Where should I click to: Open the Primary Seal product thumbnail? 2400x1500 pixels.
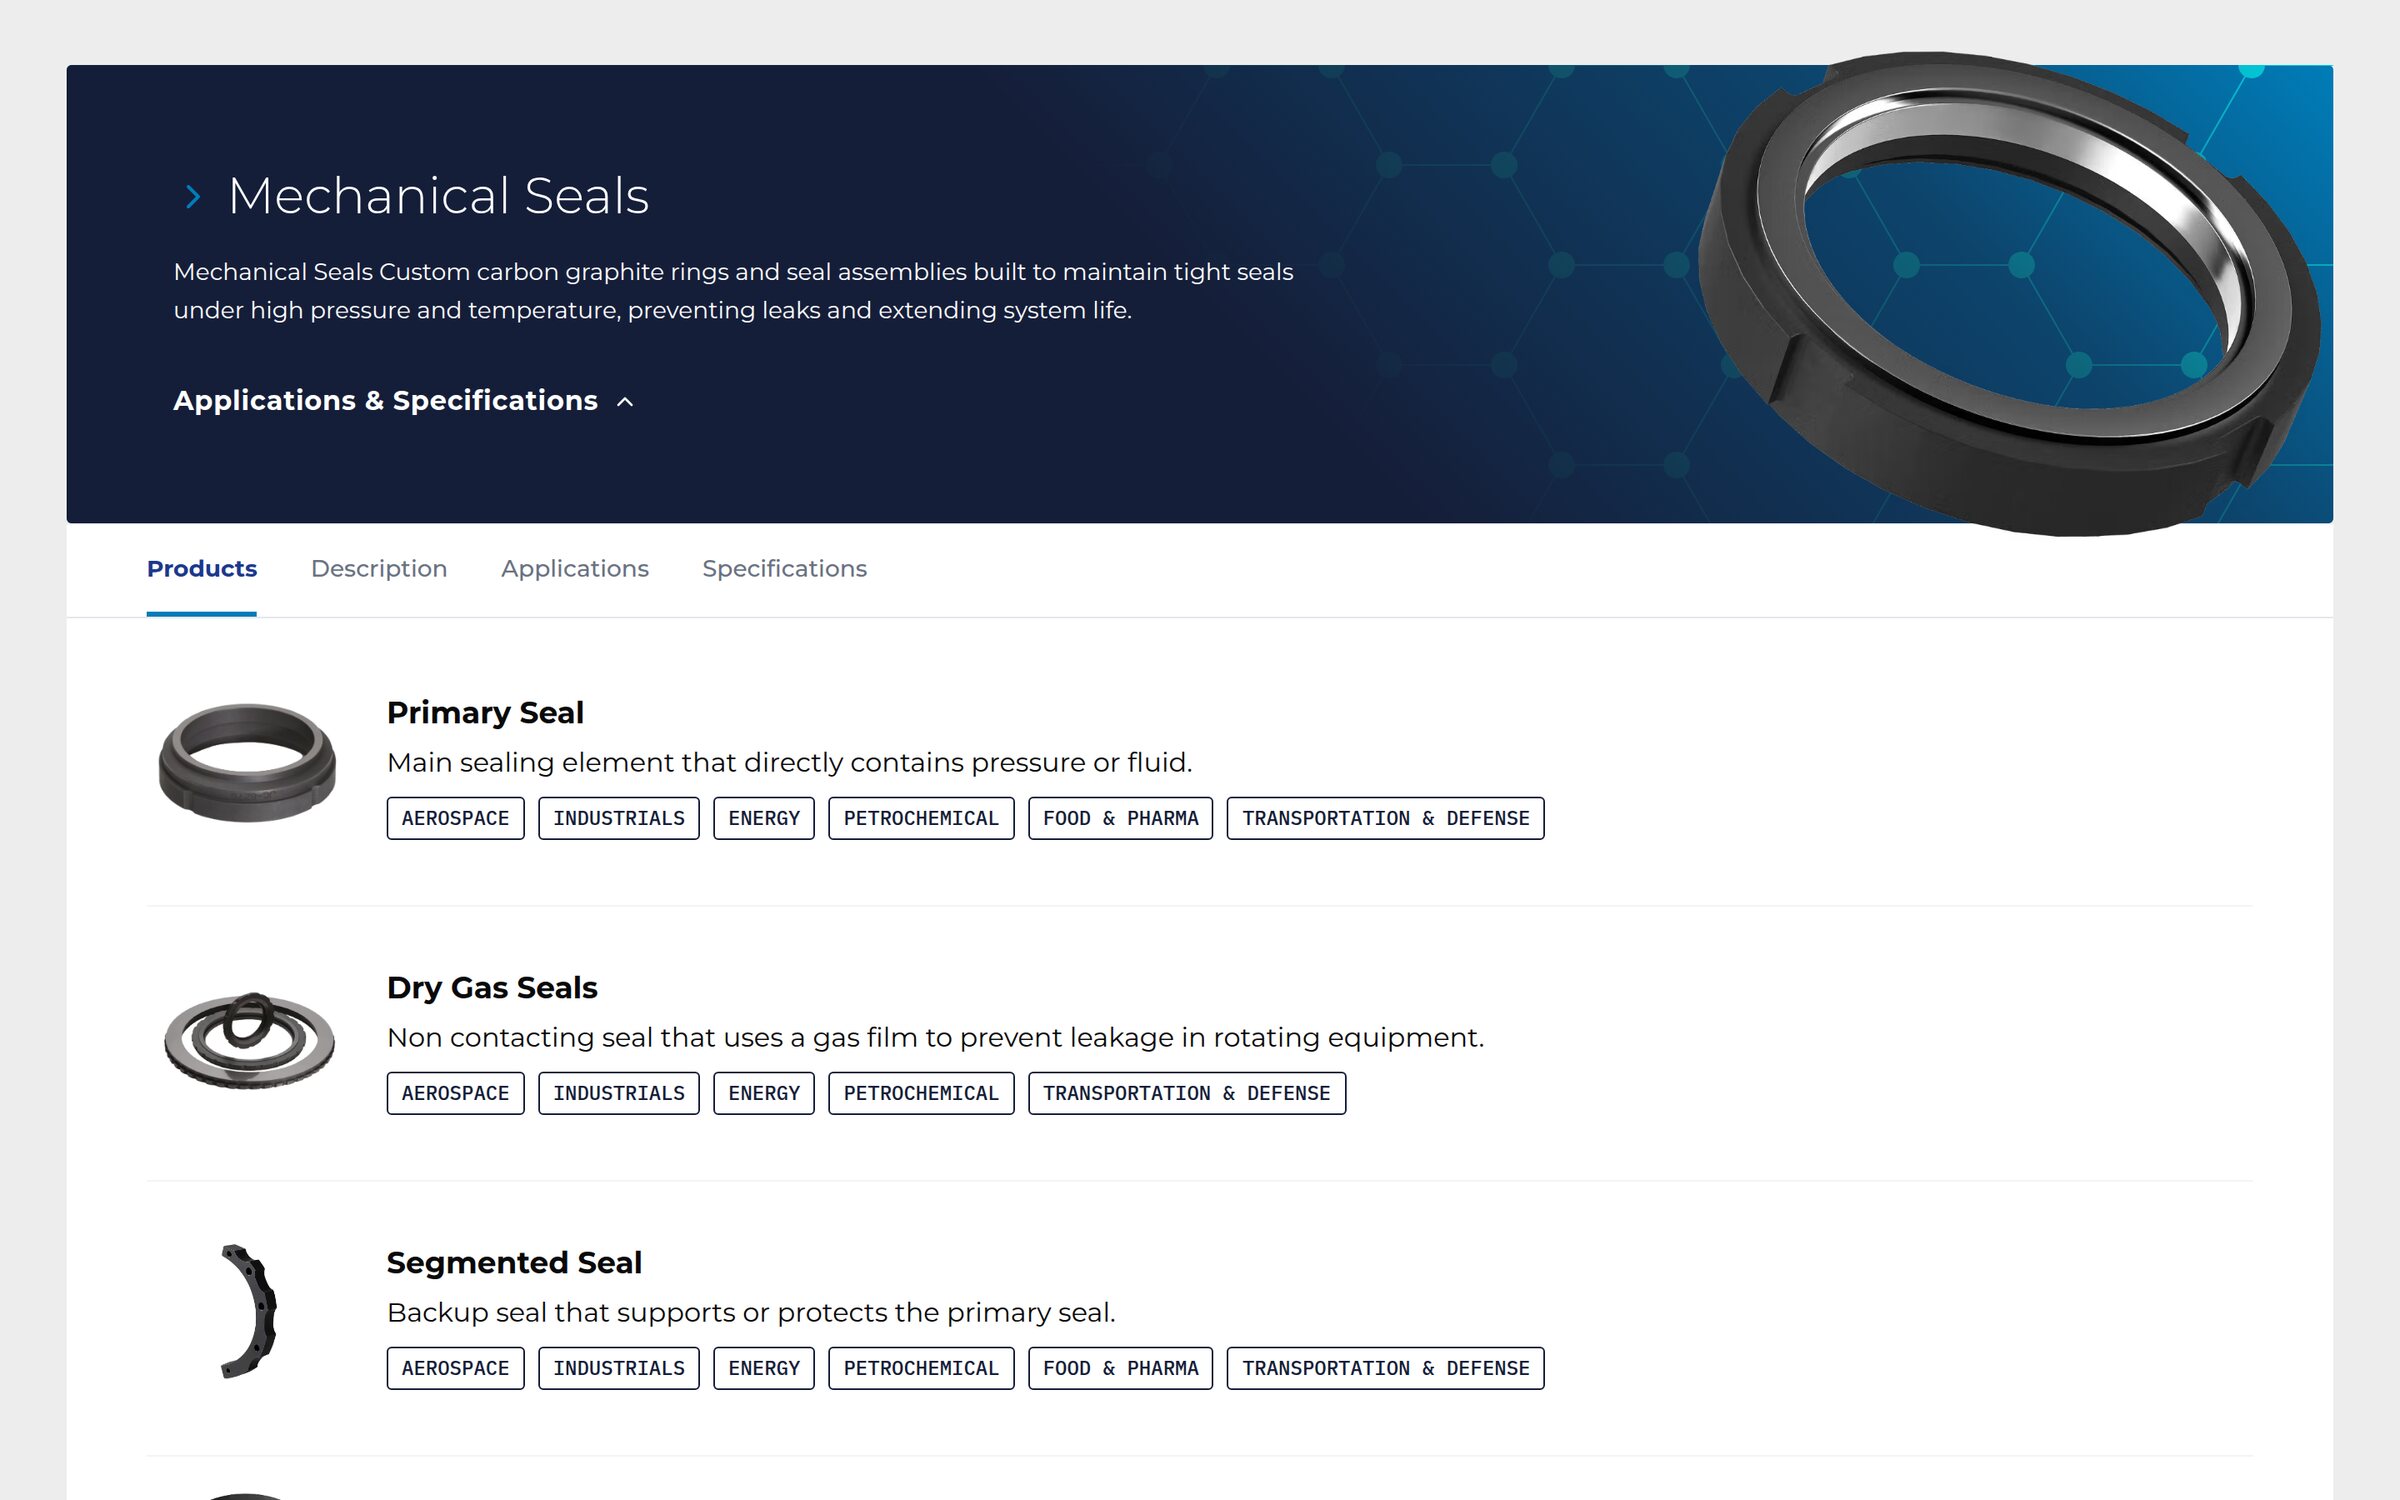[x=248, y=762]
